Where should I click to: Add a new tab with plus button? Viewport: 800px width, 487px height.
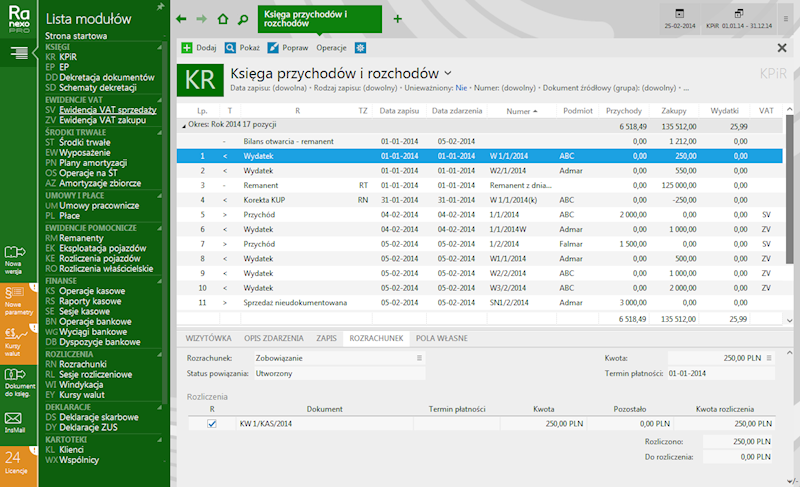pyautogui.click(x=398, y=19)
